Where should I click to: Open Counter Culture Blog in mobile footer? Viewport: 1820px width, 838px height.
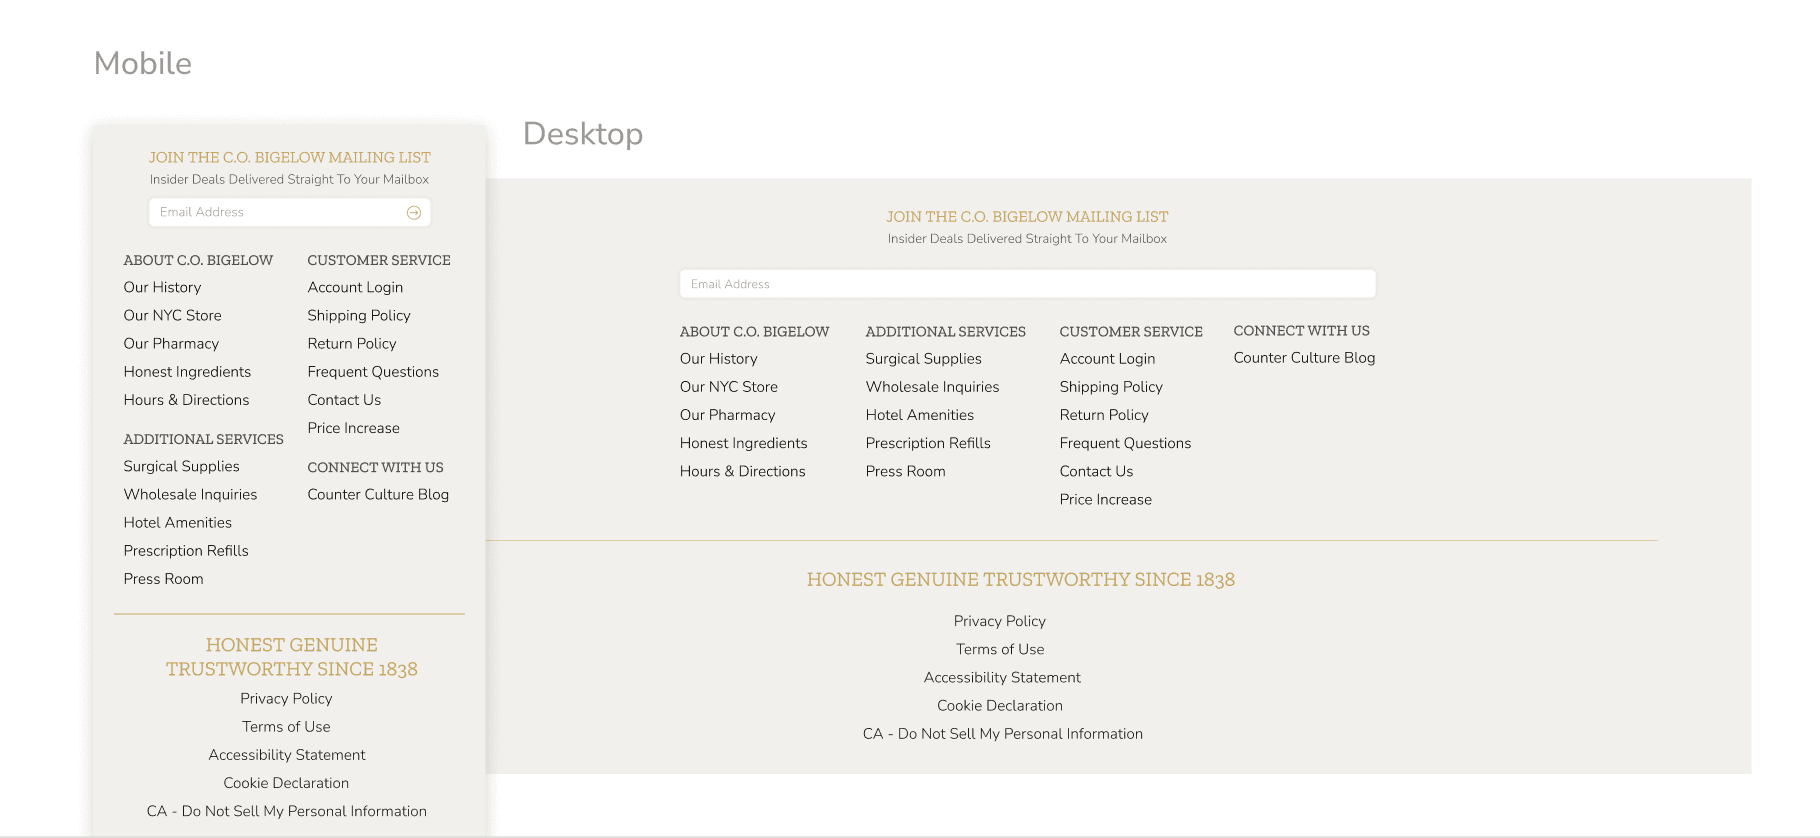tap(378, 494)
